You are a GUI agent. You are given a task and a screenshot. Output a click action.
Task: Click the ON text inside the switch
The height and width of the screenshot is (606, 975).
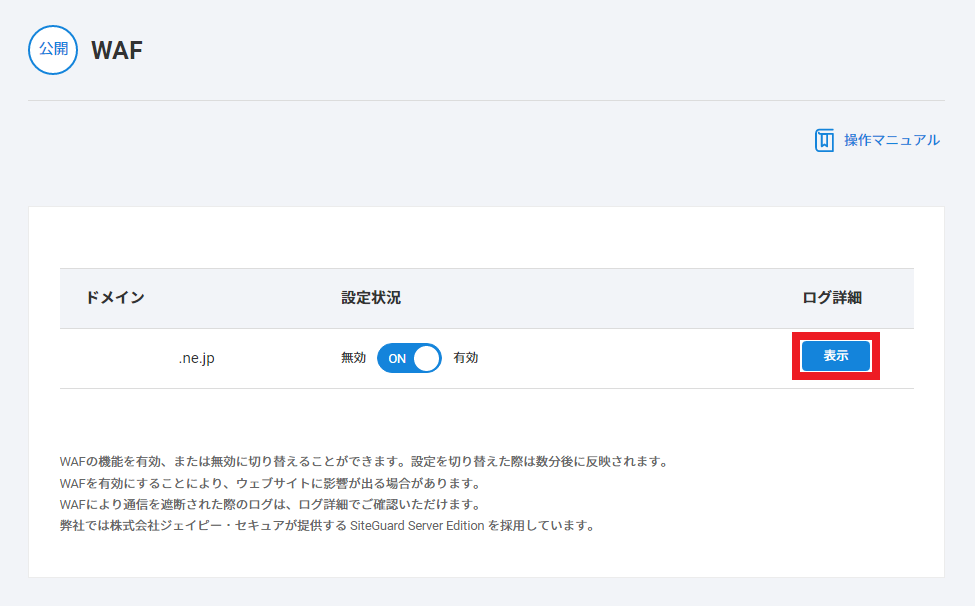click(397, 358)
